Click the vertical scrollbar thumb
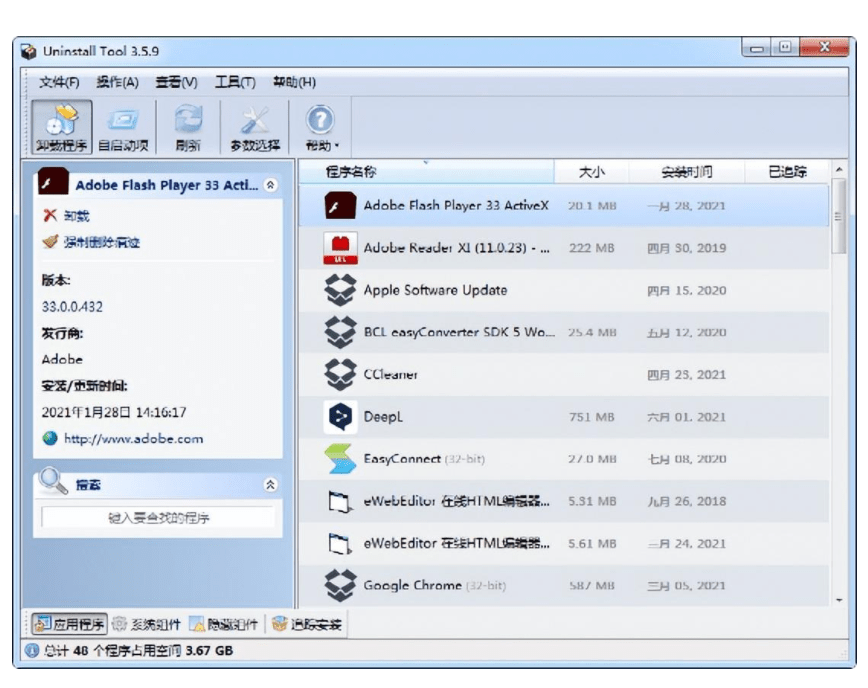868x688 pixels. (x=839, y=216)
